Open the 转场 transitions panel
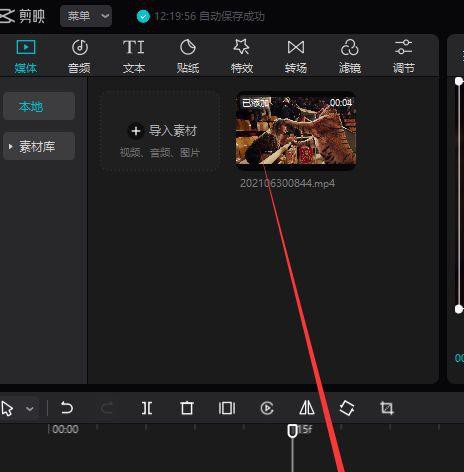This screenshot has width=464, height=472. click(x=296, y=56)
